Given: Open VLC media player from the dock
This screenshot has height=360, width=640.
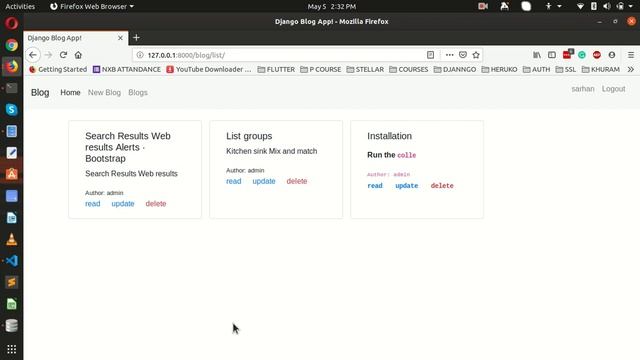Looking at the screenshot, I should (11, 239).
